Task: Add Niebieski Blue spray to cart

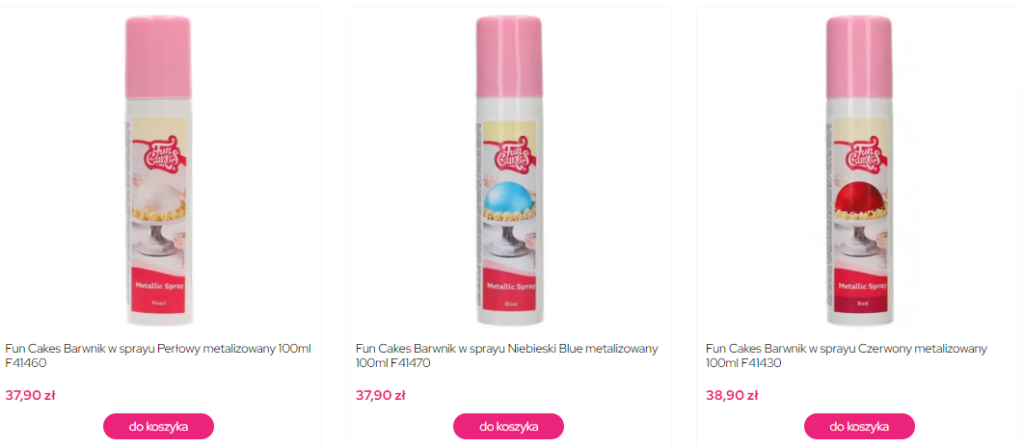Action: point(509,426)
